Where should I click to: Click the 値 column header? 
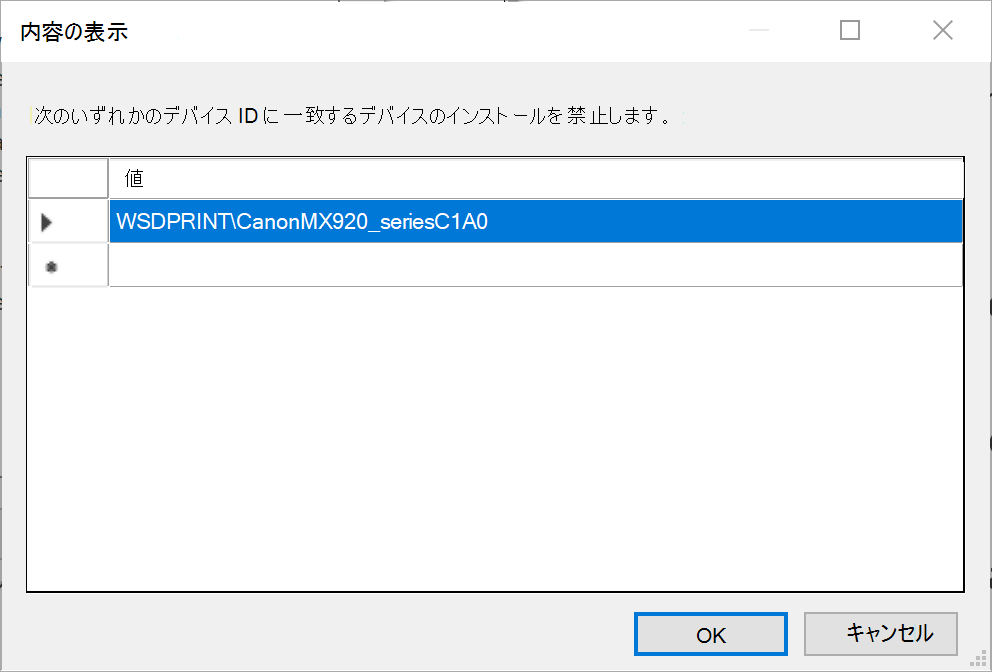(536, 178)
